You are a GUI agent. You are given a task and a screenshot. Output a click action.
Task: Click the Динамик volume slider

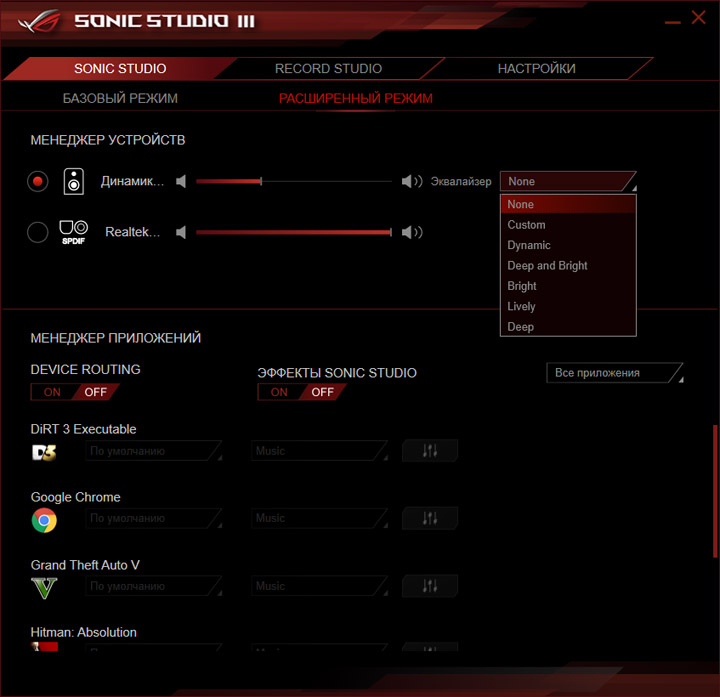click(294, 181)
